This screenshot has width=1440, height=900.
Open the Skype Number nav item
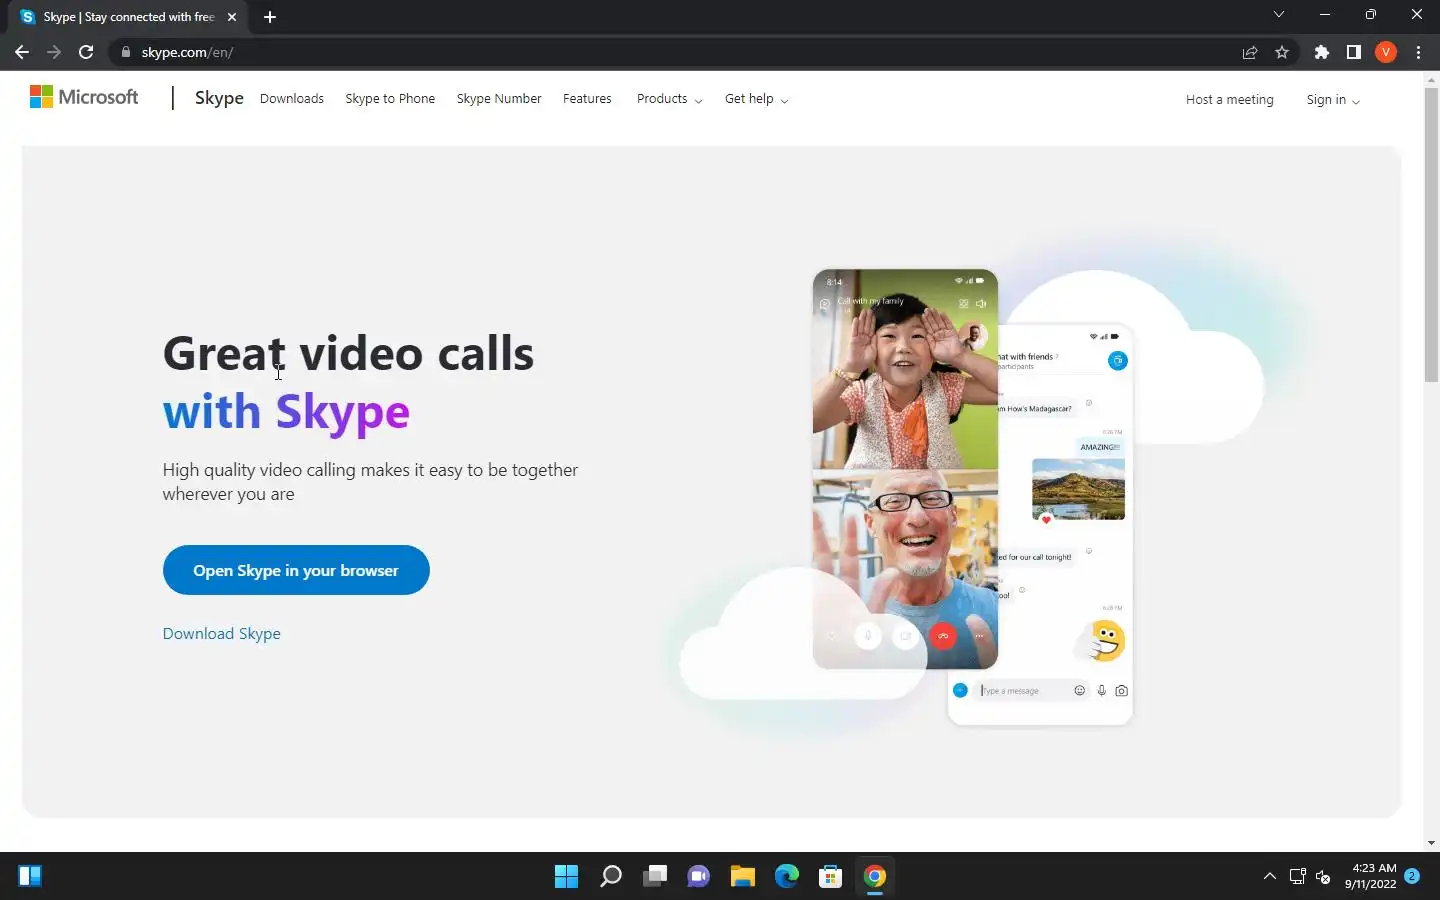tap(499, 99)
